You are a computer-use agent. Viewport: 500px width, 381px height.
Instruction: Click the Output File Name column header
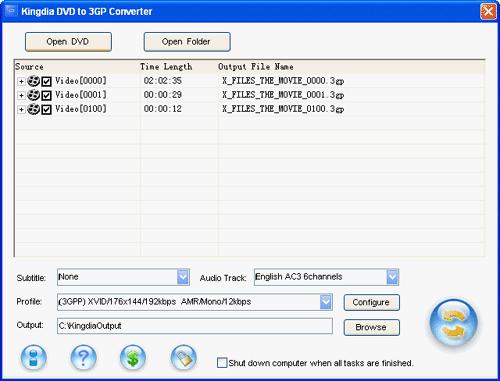click(x=351, y=67)
